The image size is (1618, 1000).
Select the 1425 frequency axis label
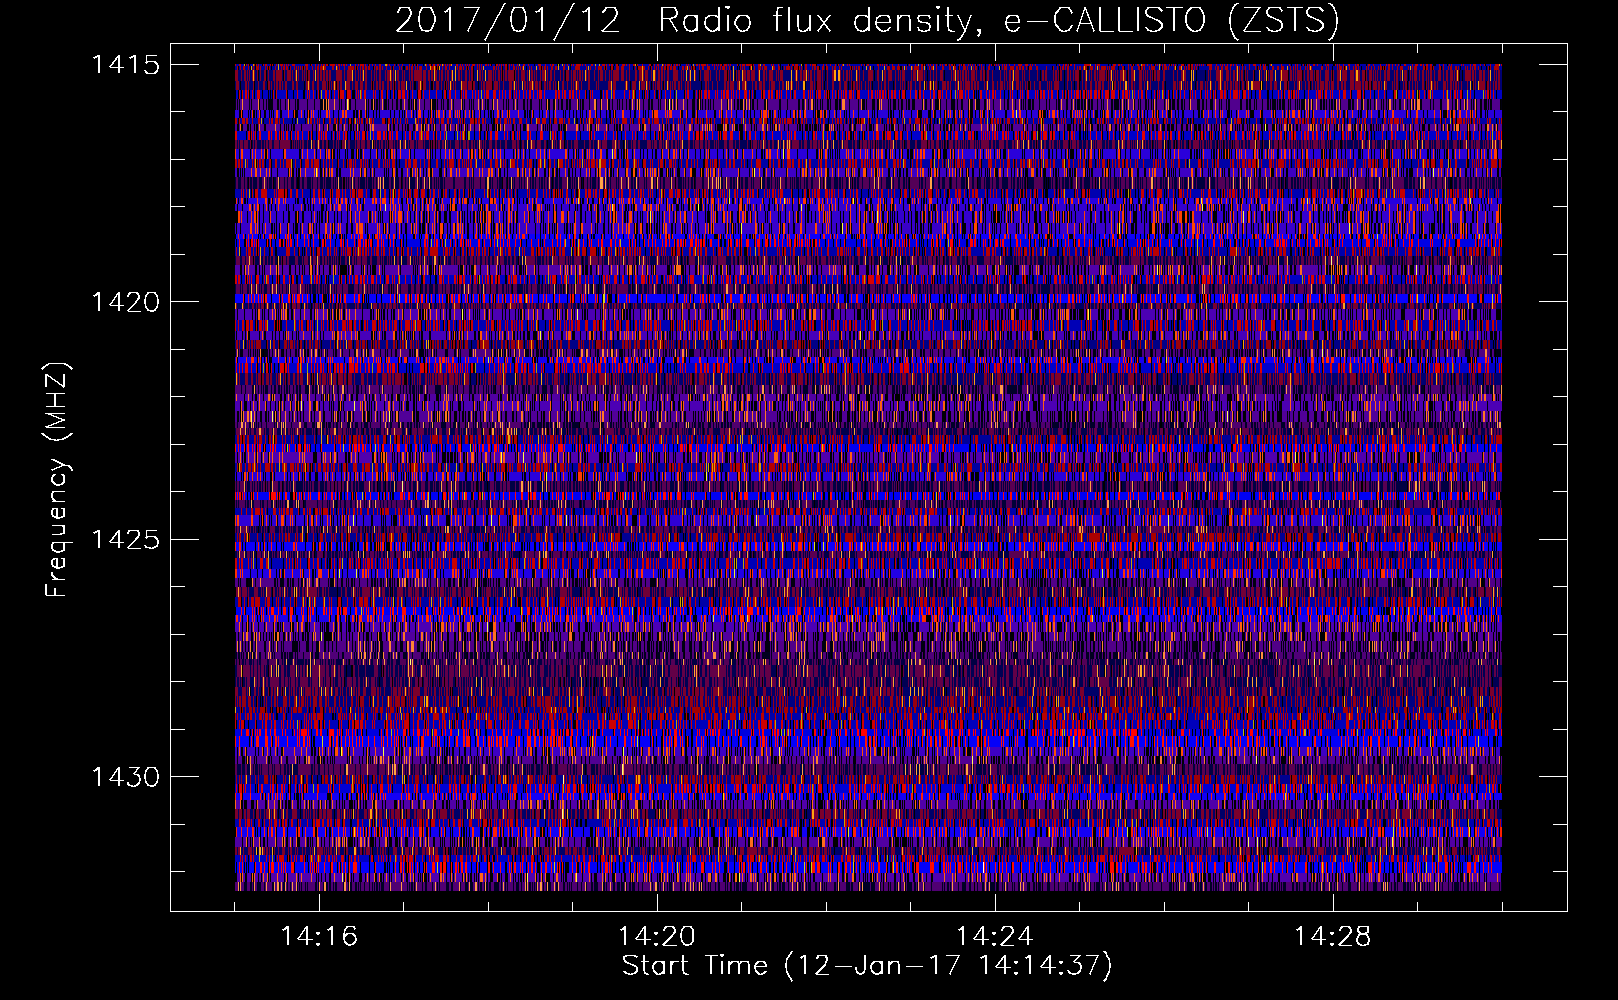[x=125, y=540]
